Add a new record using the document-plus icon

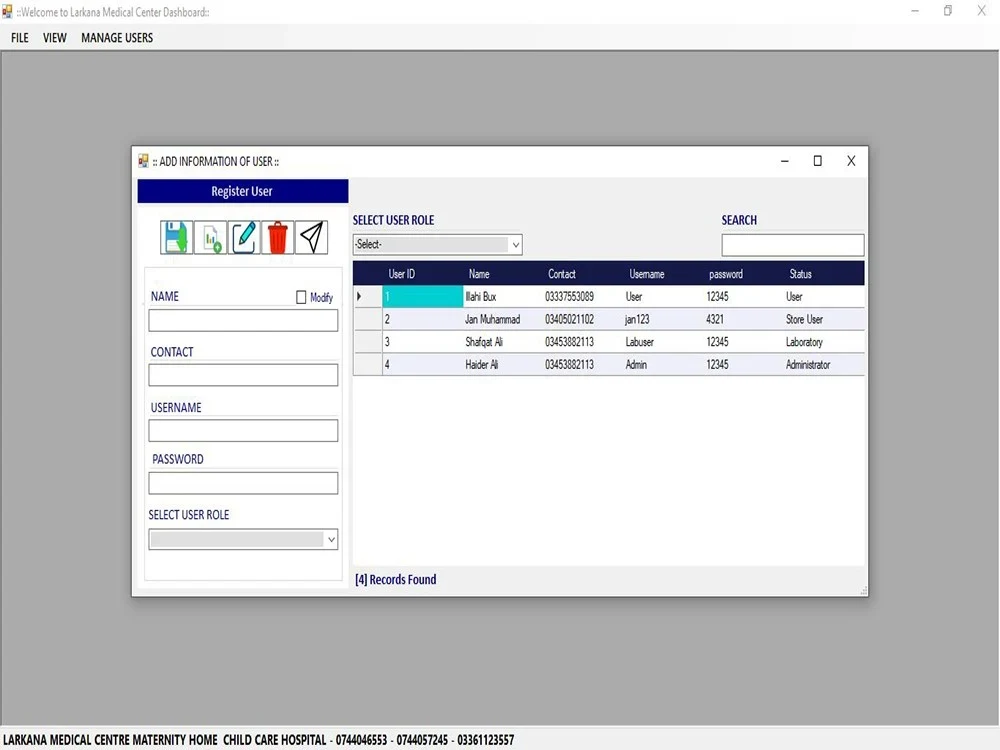[x=210, y=237]
